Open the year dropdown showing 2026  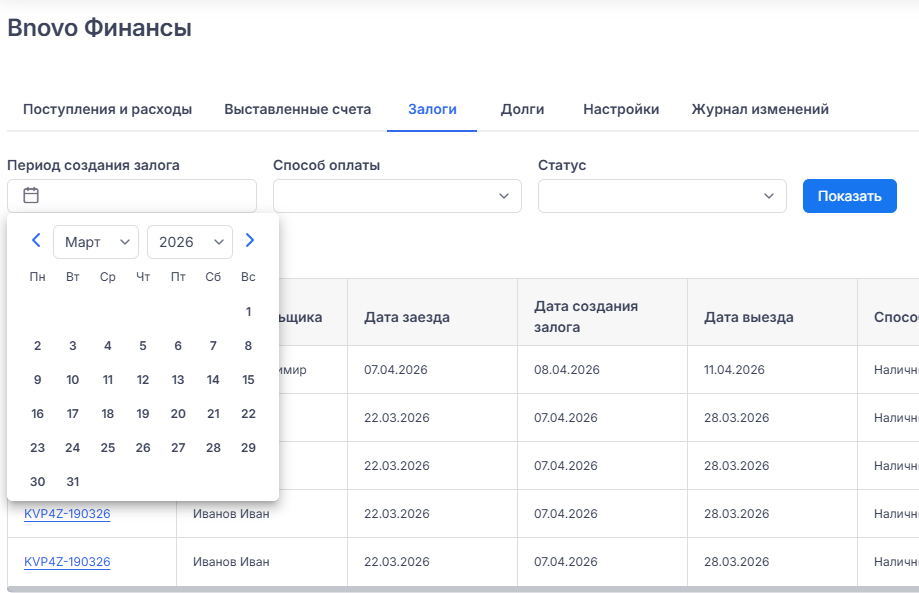tap(190, 242)
